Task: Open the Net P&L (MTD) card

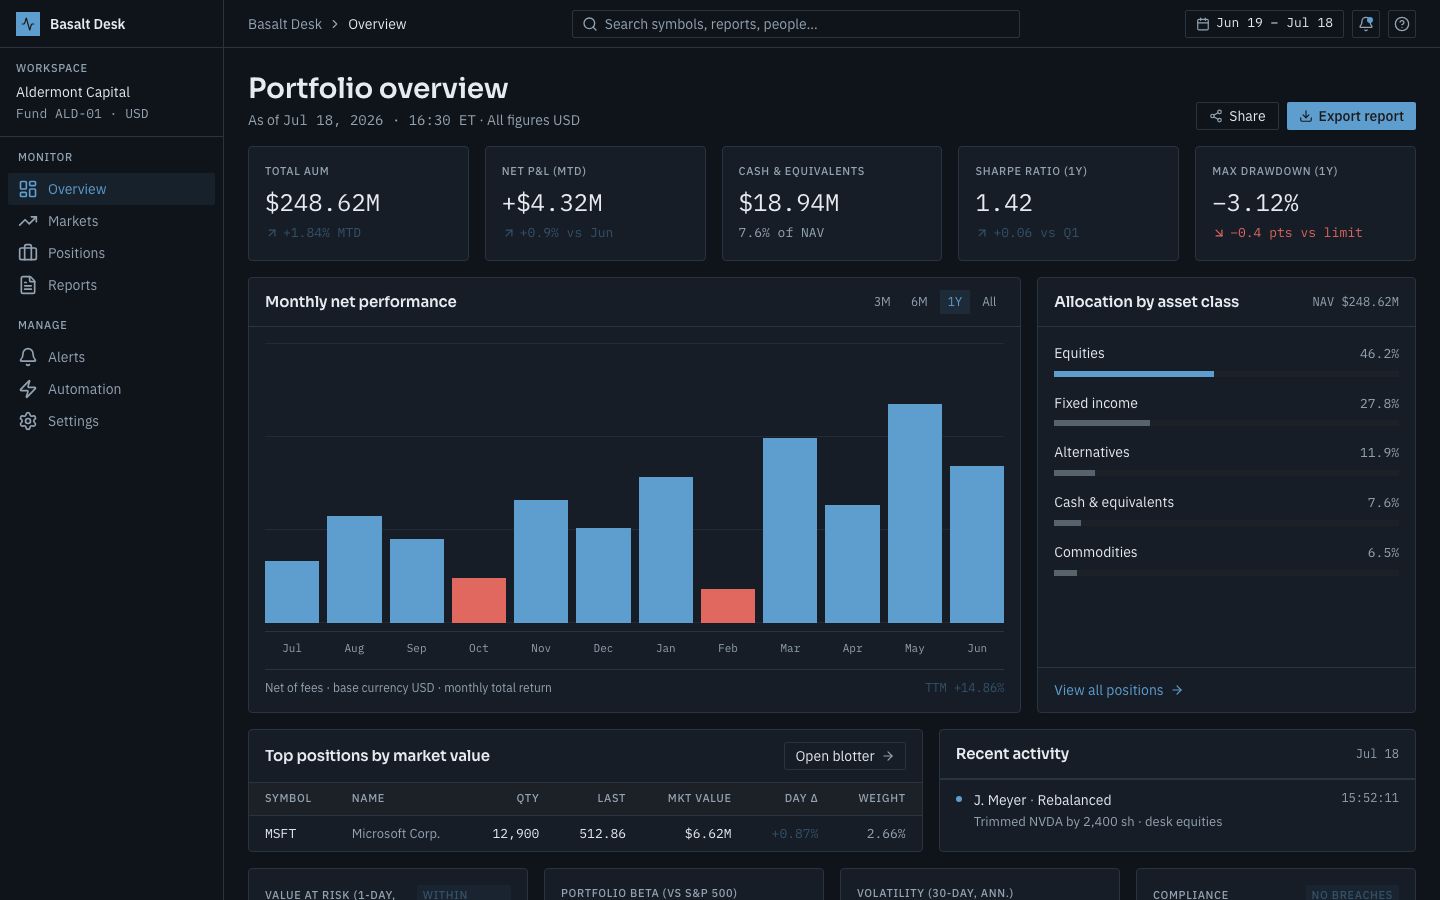Action: 595,204
